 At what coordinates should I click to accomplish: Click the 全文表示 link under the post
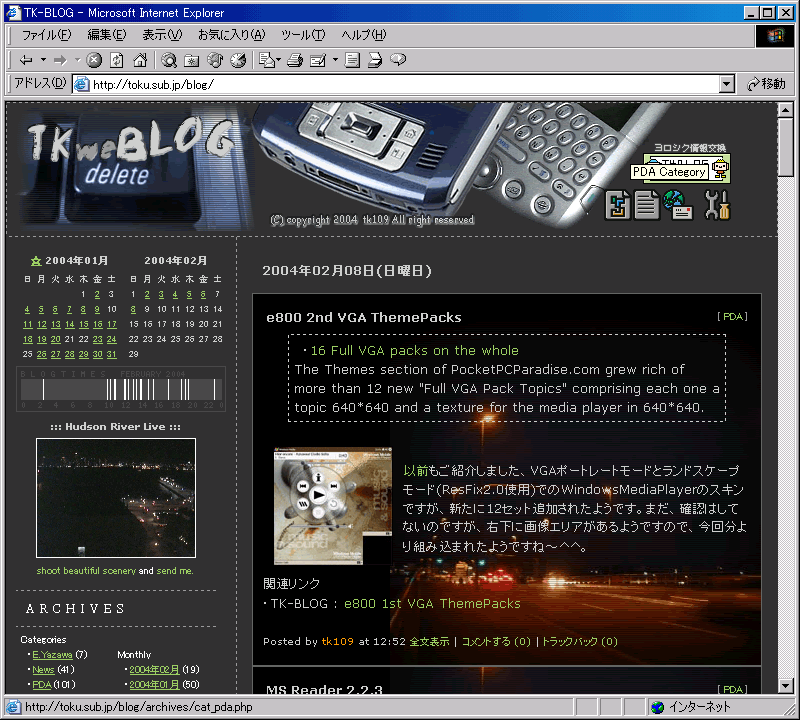pos(430,641)
